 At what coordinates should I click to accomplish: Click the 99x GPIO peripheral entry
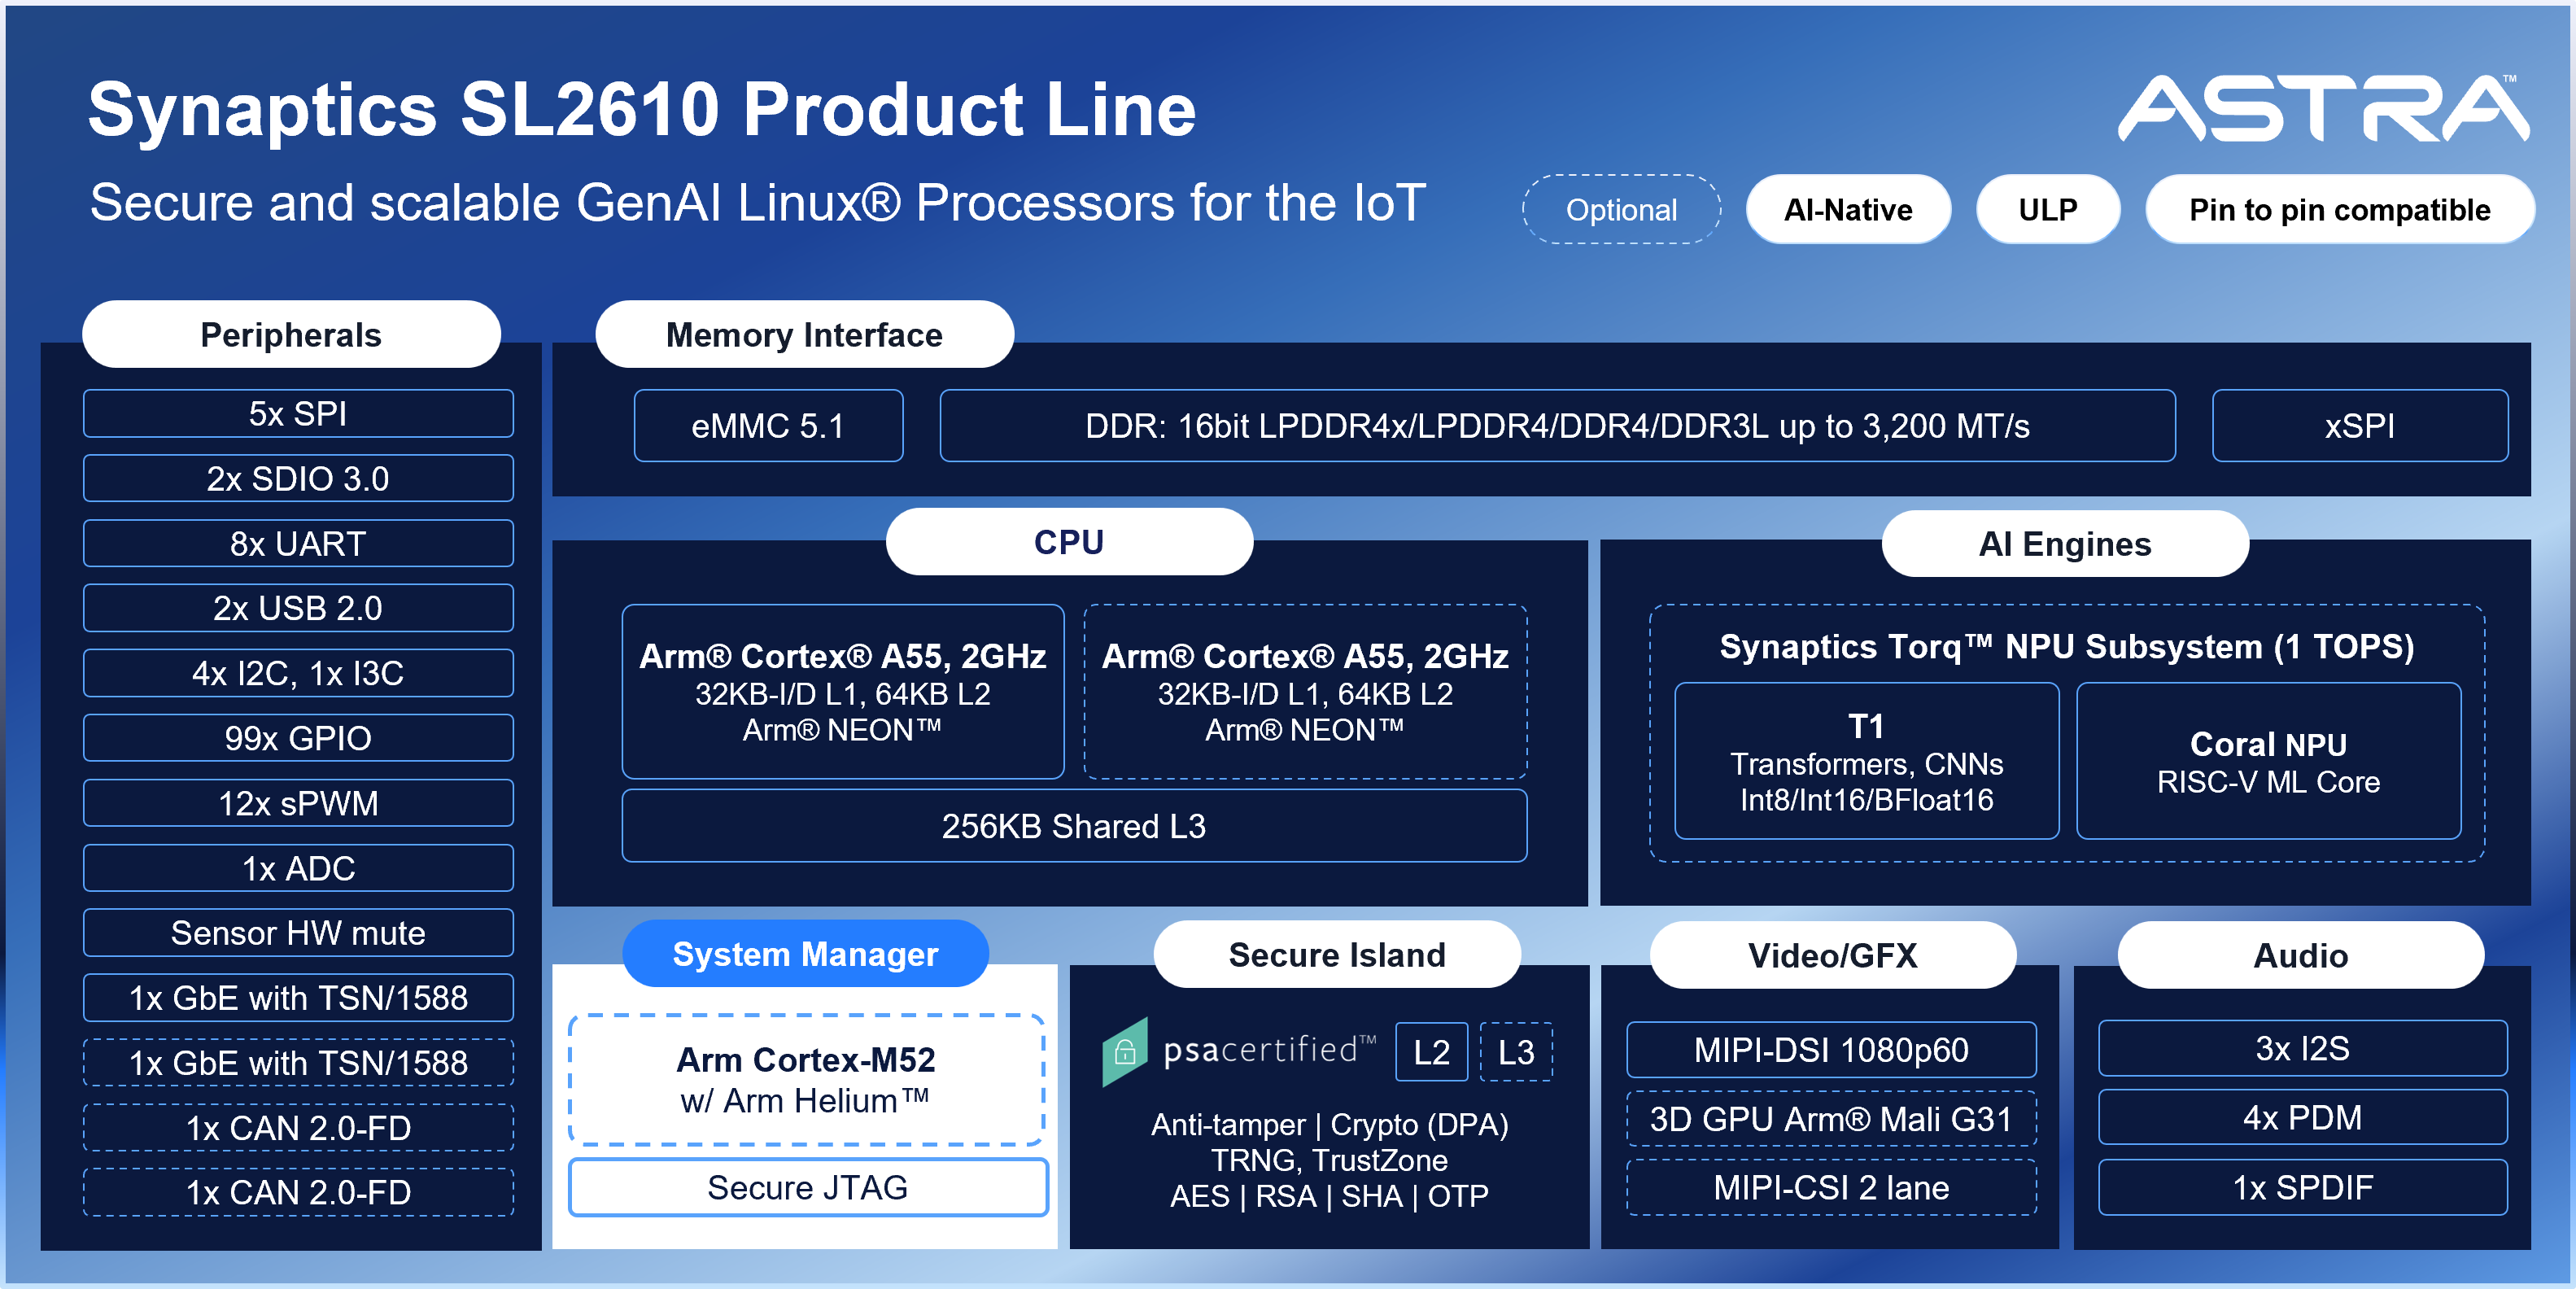click(298, 738)
